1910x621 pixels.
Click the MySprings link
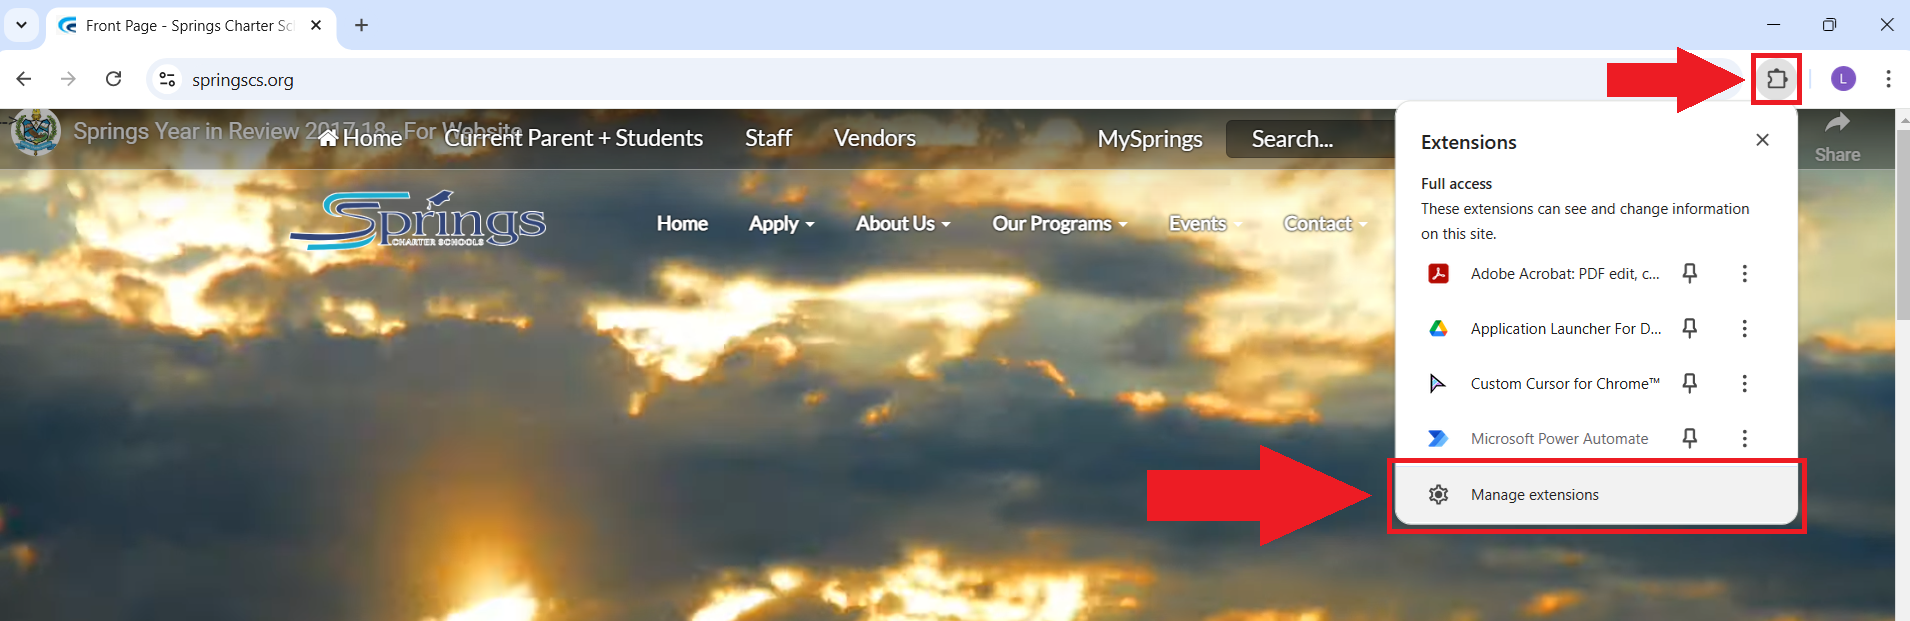1149,139
